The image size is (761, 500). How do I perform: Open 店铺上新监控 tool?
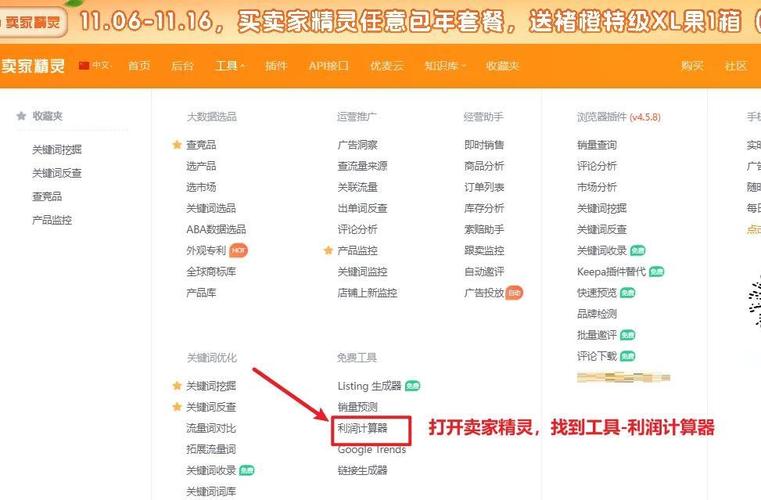coord(367,293)
